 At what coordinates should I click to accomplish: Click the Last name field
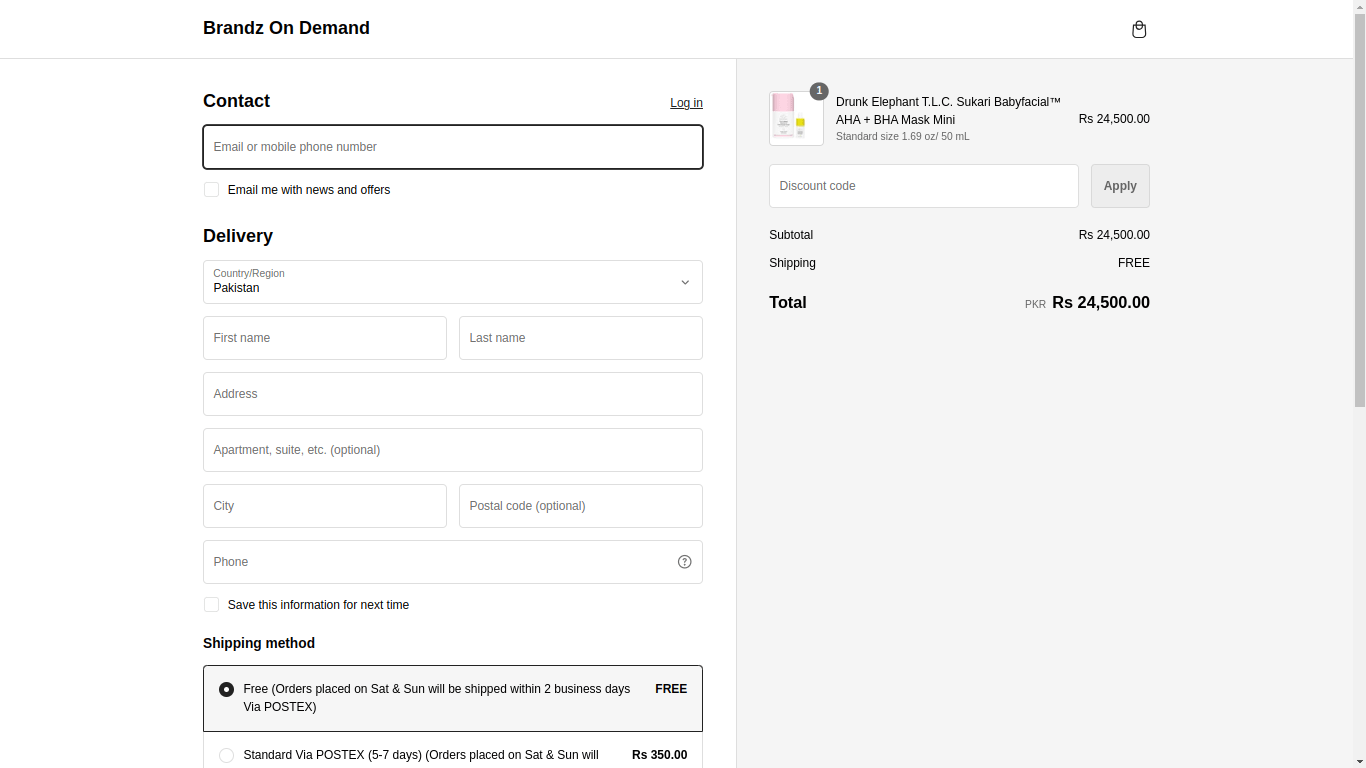click(x=580, y=338)
